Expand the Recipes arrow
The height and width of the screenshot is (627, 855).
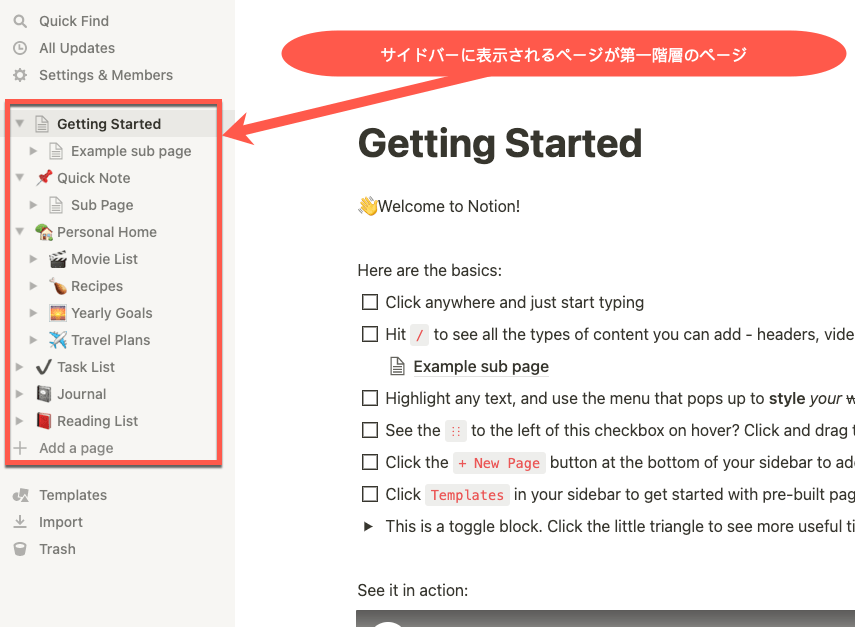pos(33,286)
